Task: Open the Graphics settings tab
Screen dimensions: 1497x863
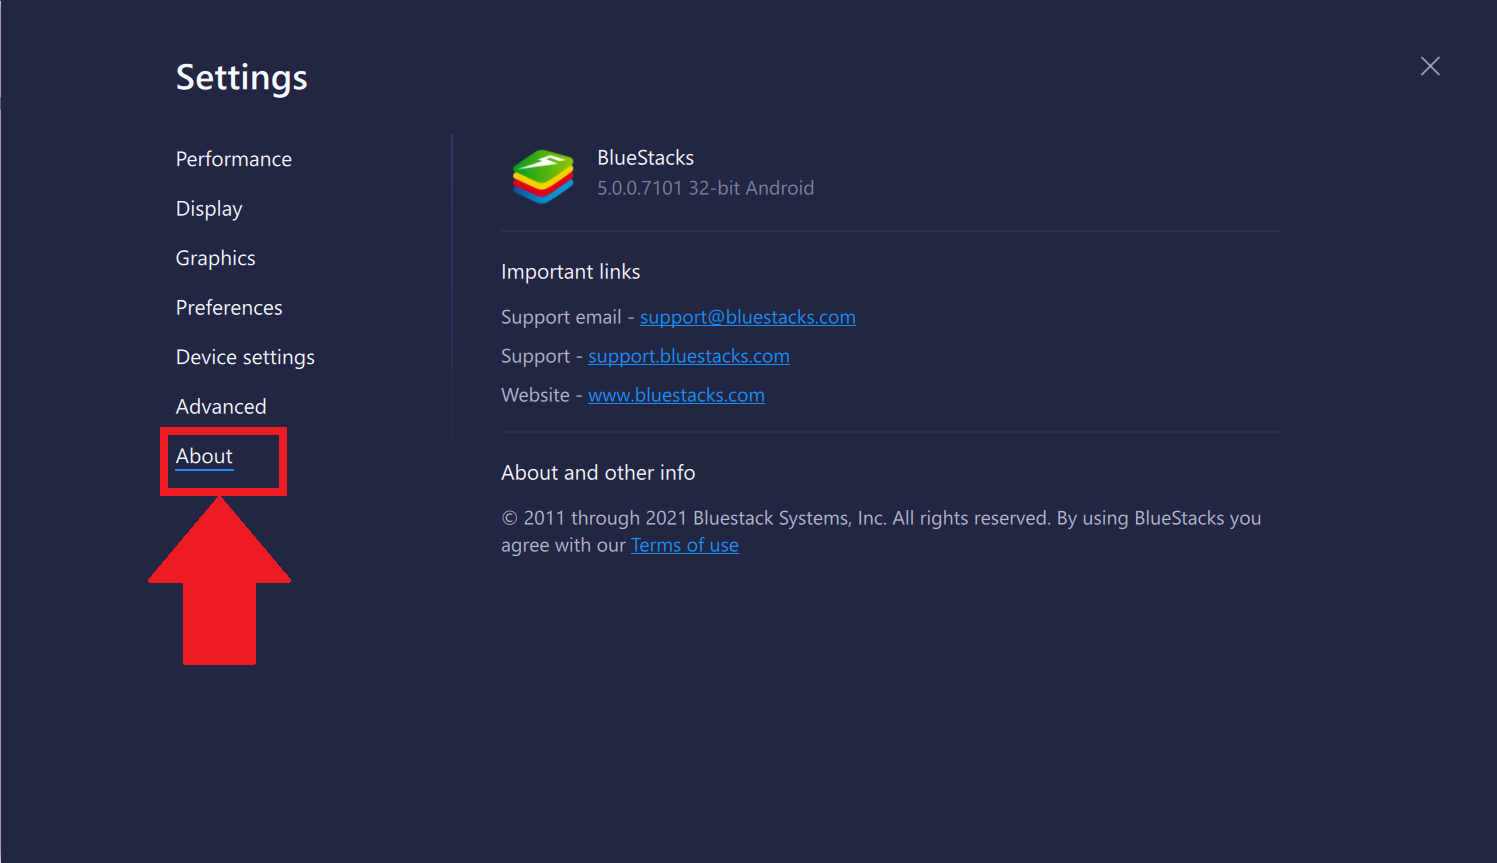Action: click(x=216, y=258)
